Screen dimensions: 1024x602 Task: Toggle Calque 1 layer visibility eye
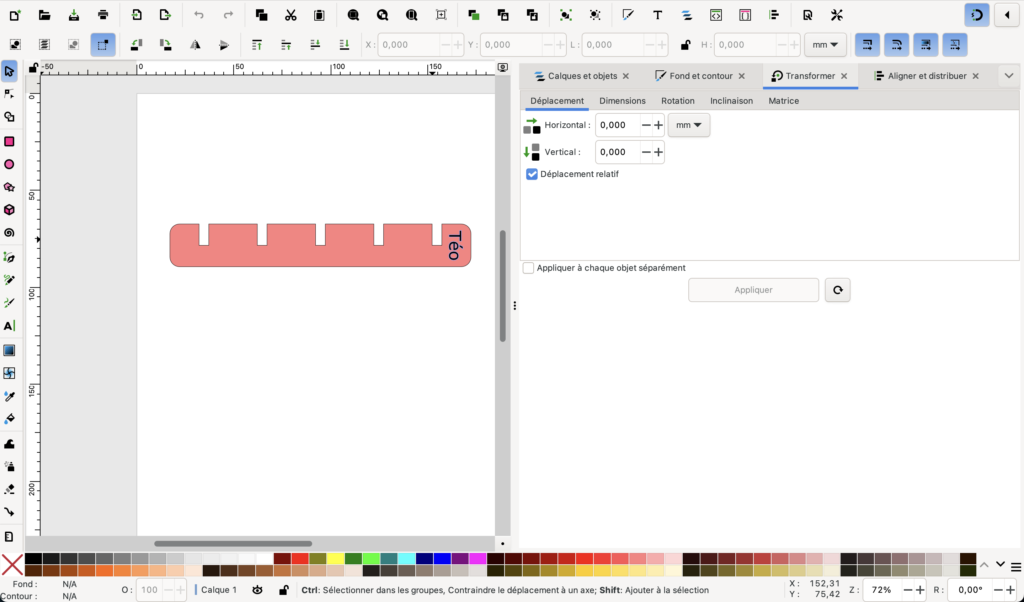[258, 590]
